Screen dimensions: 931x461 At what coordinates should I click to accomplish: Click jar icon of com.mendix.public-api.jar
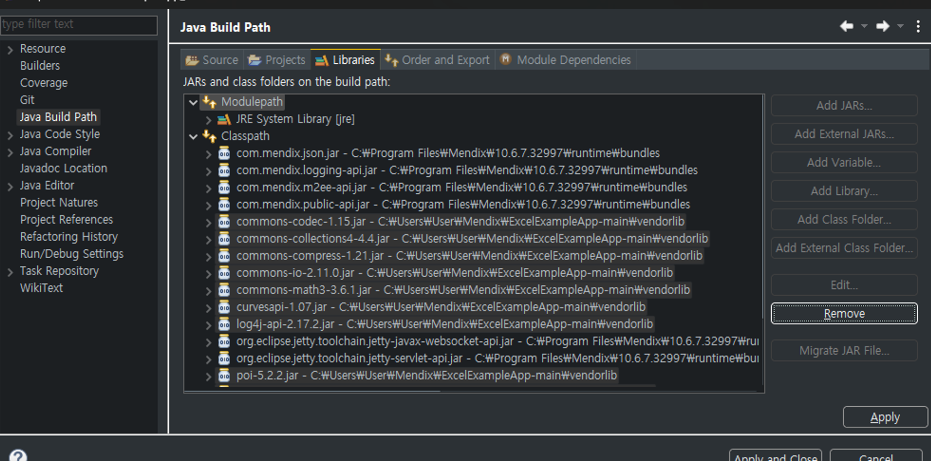point(224,204)
